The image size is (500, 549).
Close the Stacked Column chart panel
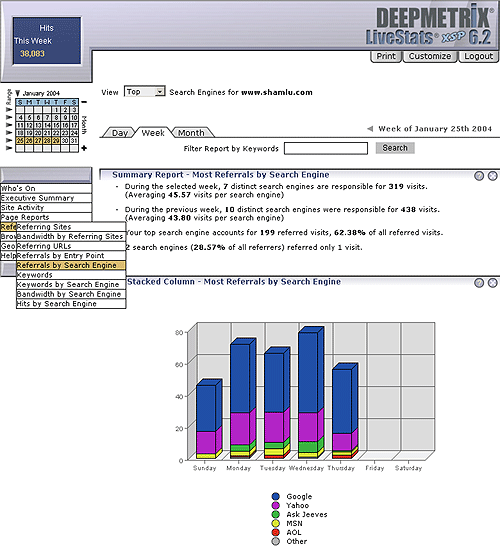[x=493, y=283]
